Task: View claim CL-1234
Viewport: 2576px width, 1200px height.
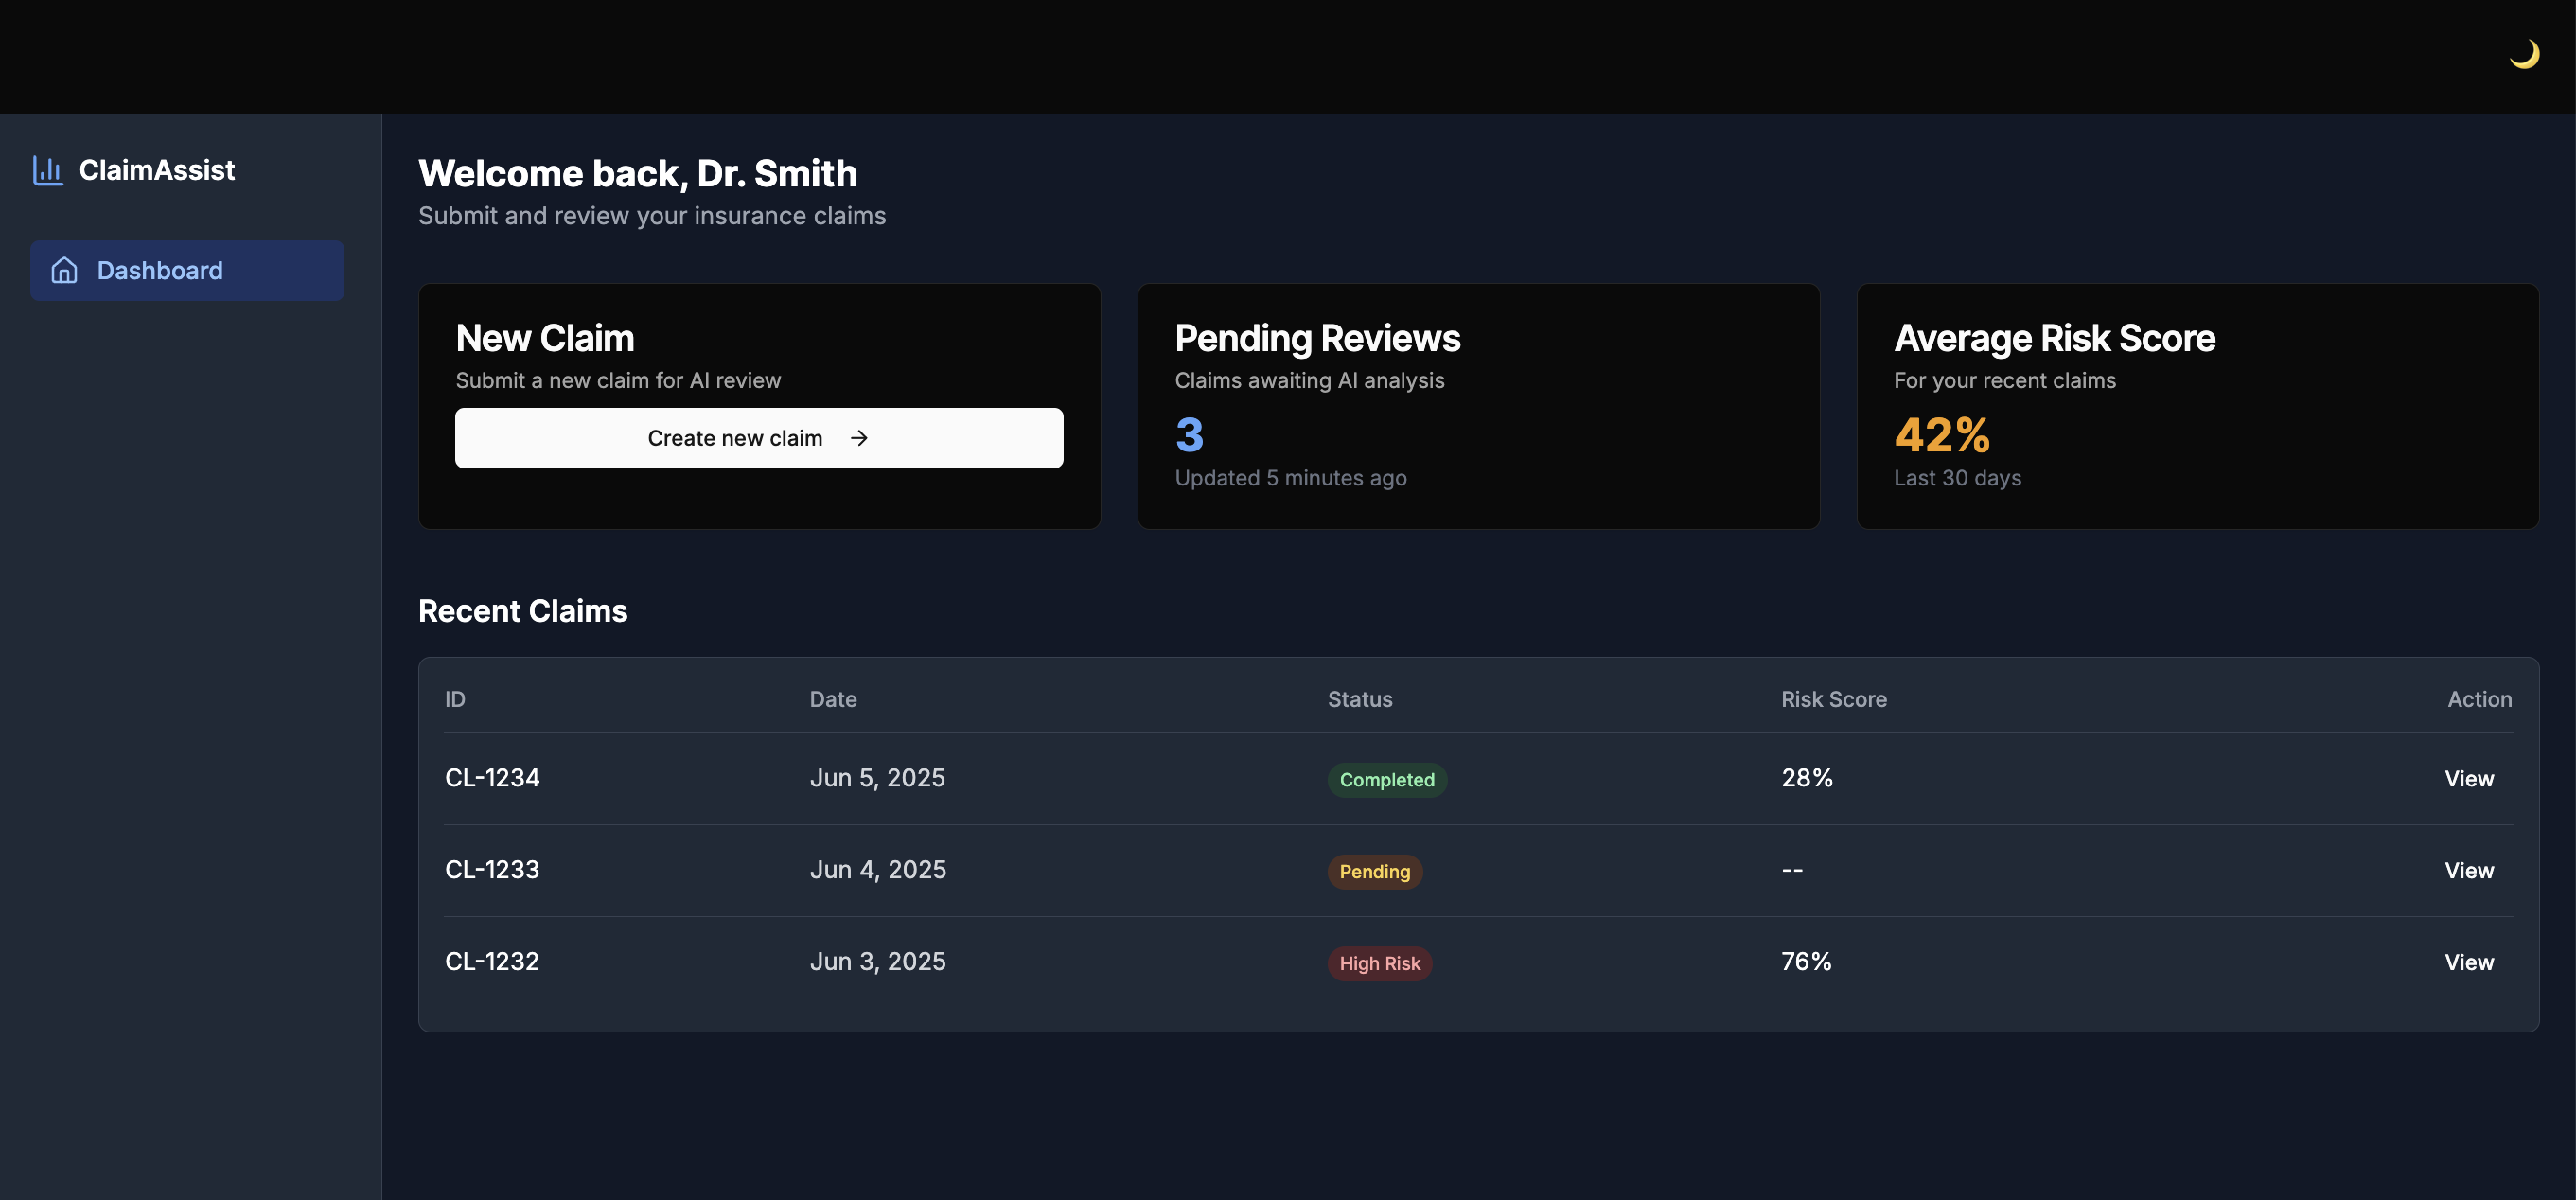Action: [x=2468, y=778]
